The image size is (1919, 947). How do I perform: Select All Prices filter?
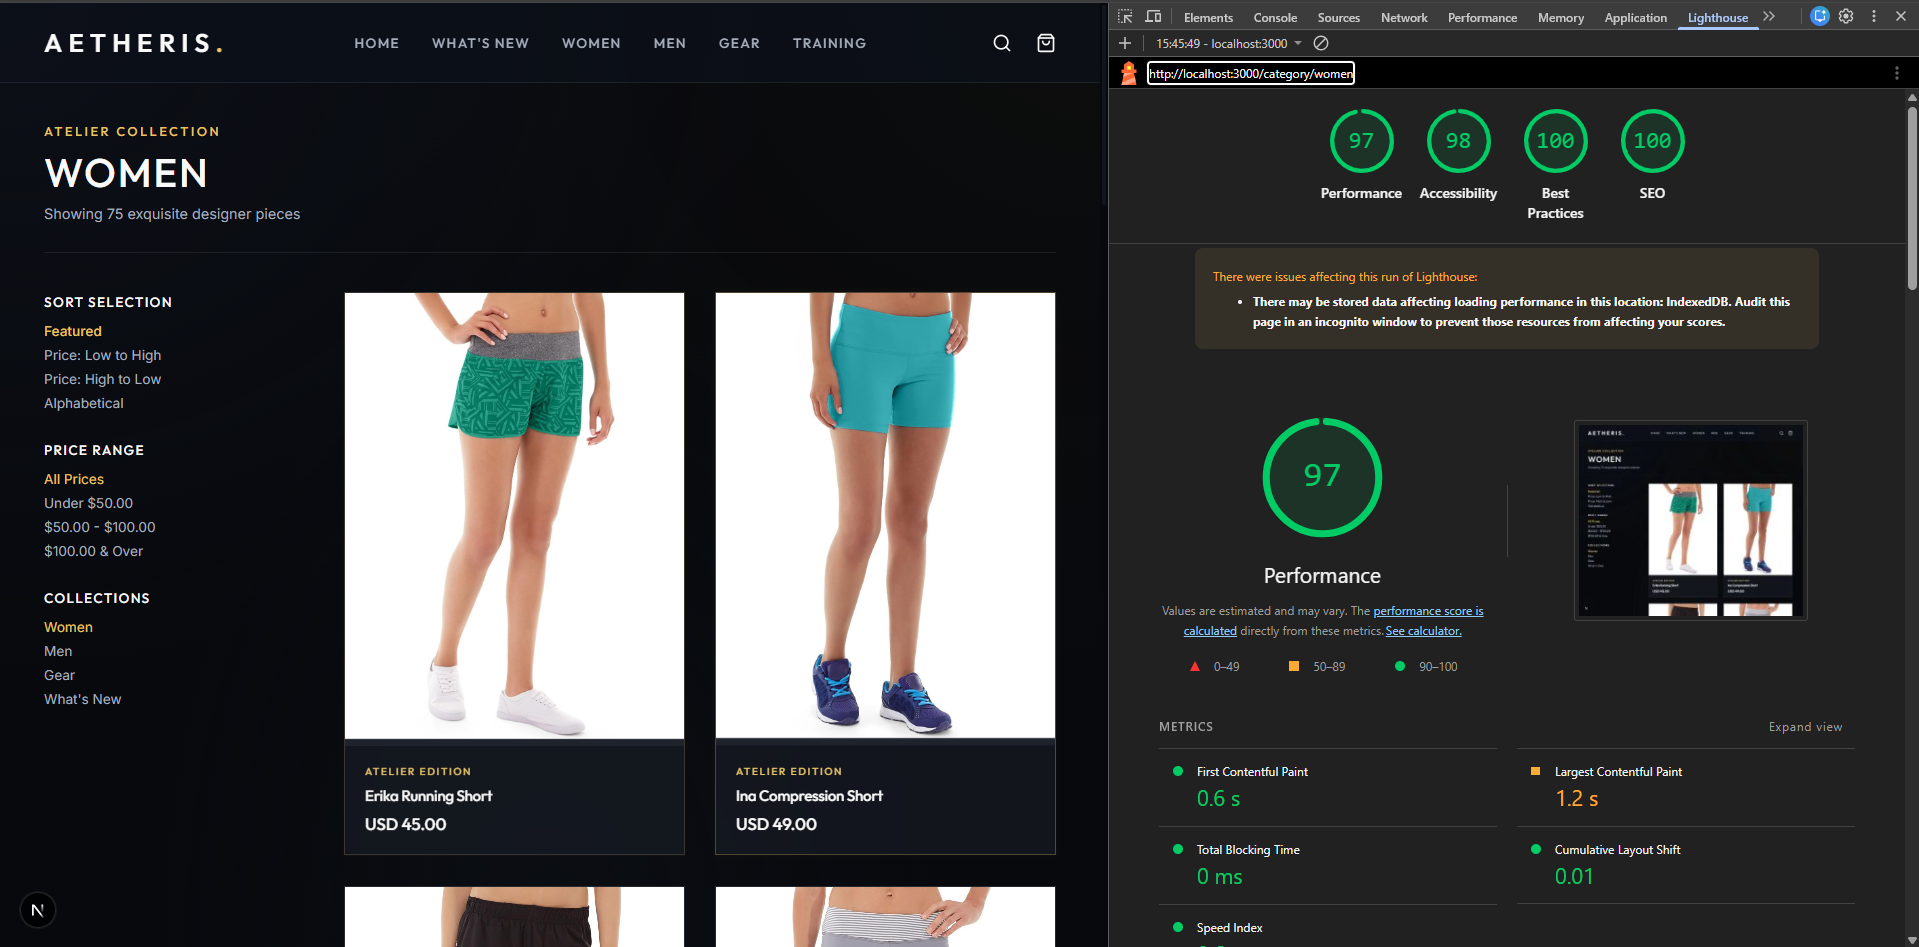(74, 479)
